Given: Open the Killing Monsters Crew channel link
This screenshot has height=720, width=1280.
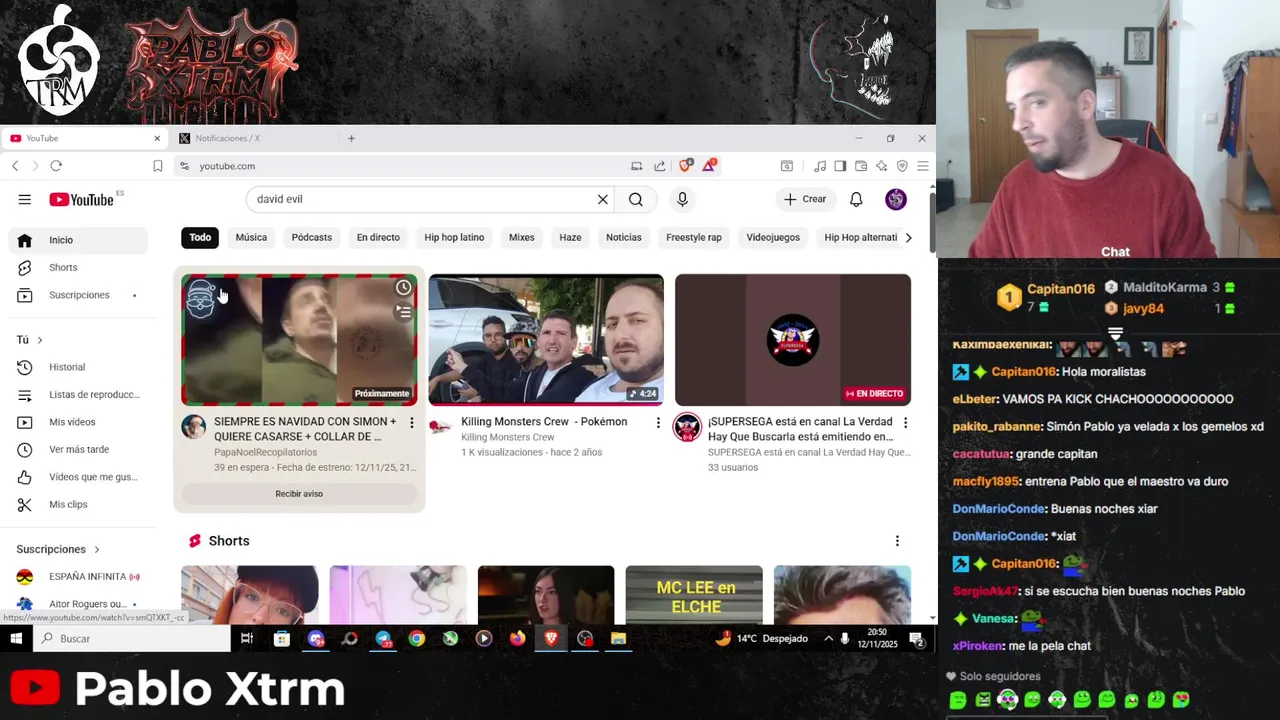Looking at the screenshot, I should (x=507, y=437).
